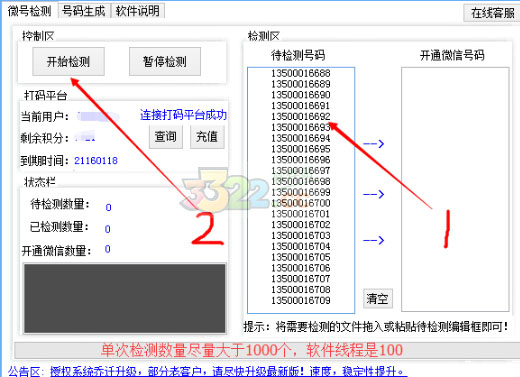Click the 连接打码平台成功 status text

click(183, 115)
